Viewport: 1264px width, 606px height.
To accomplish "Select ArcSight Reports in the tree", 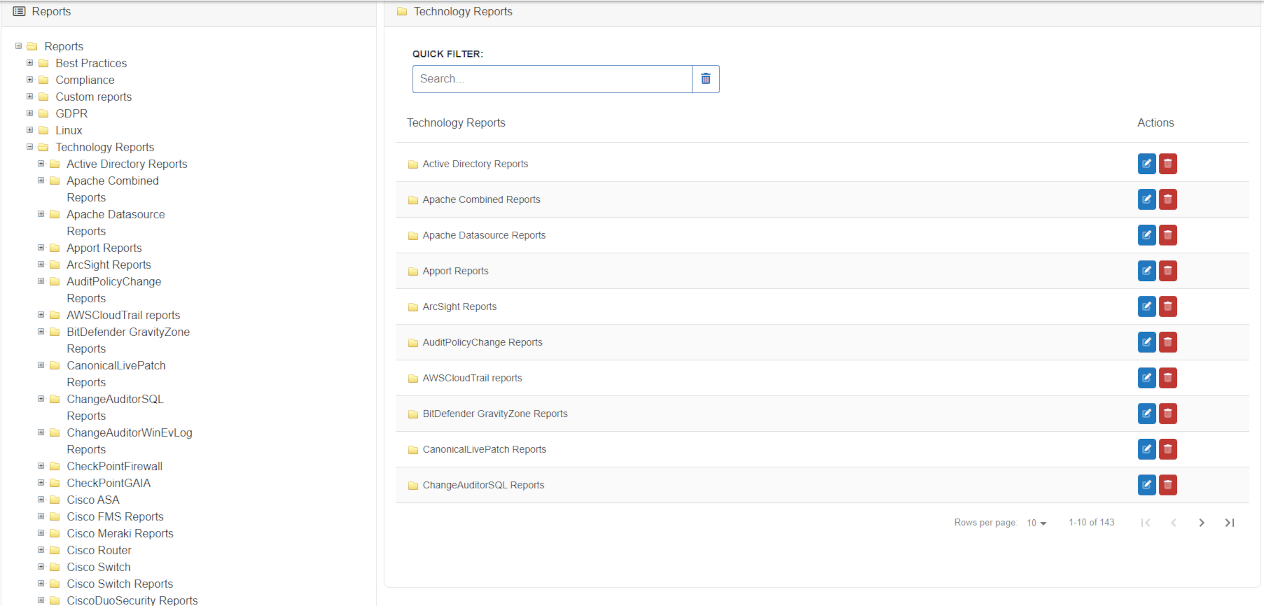I will (x=109, y=265).
